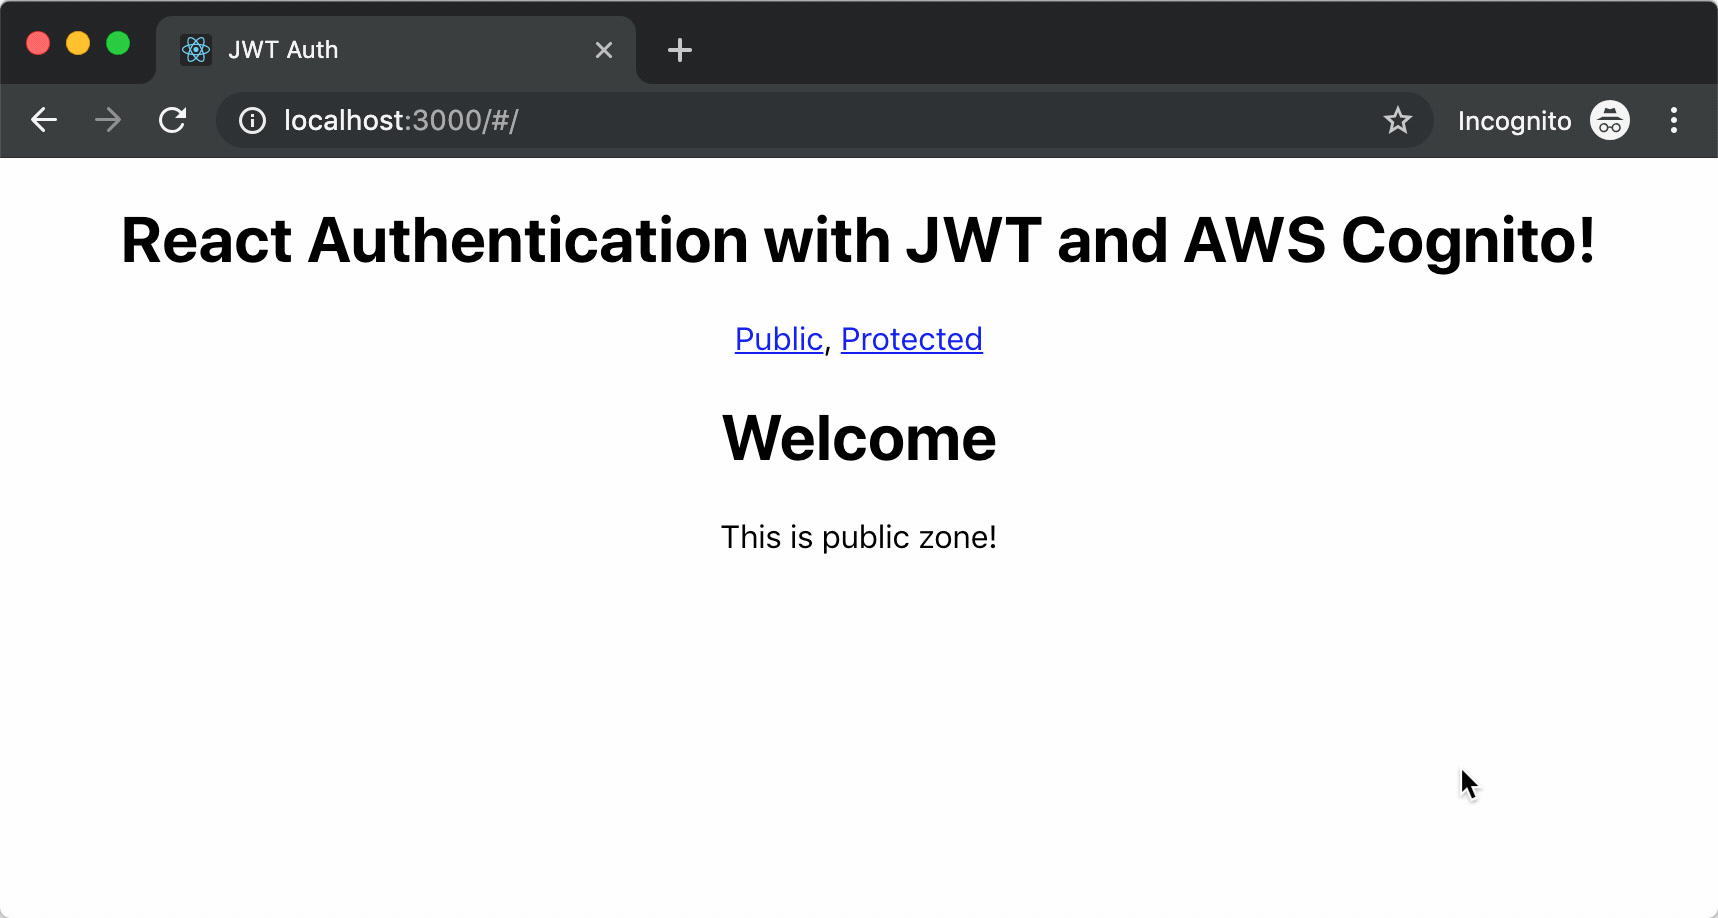This screenshot has width=1718, height=918.
Task: Minimize the window with the yellow button
Action: click(78, 43)
